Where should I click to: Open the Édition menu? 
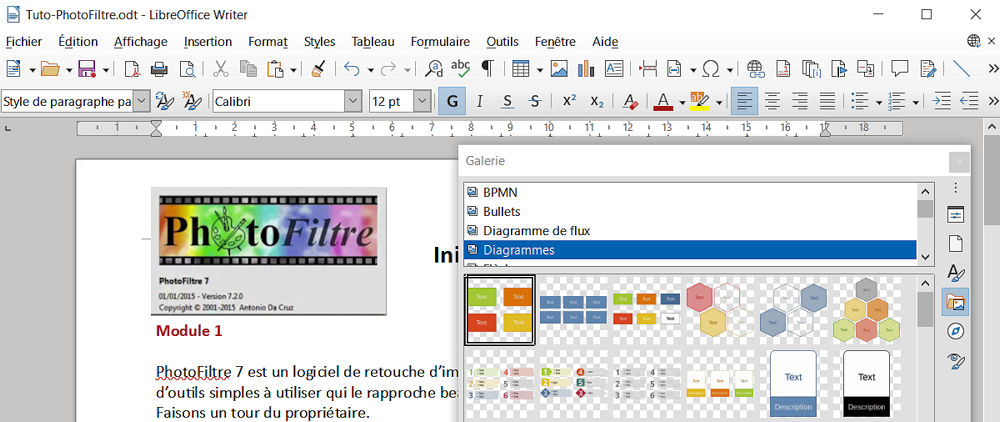click(x=78, y=42)
